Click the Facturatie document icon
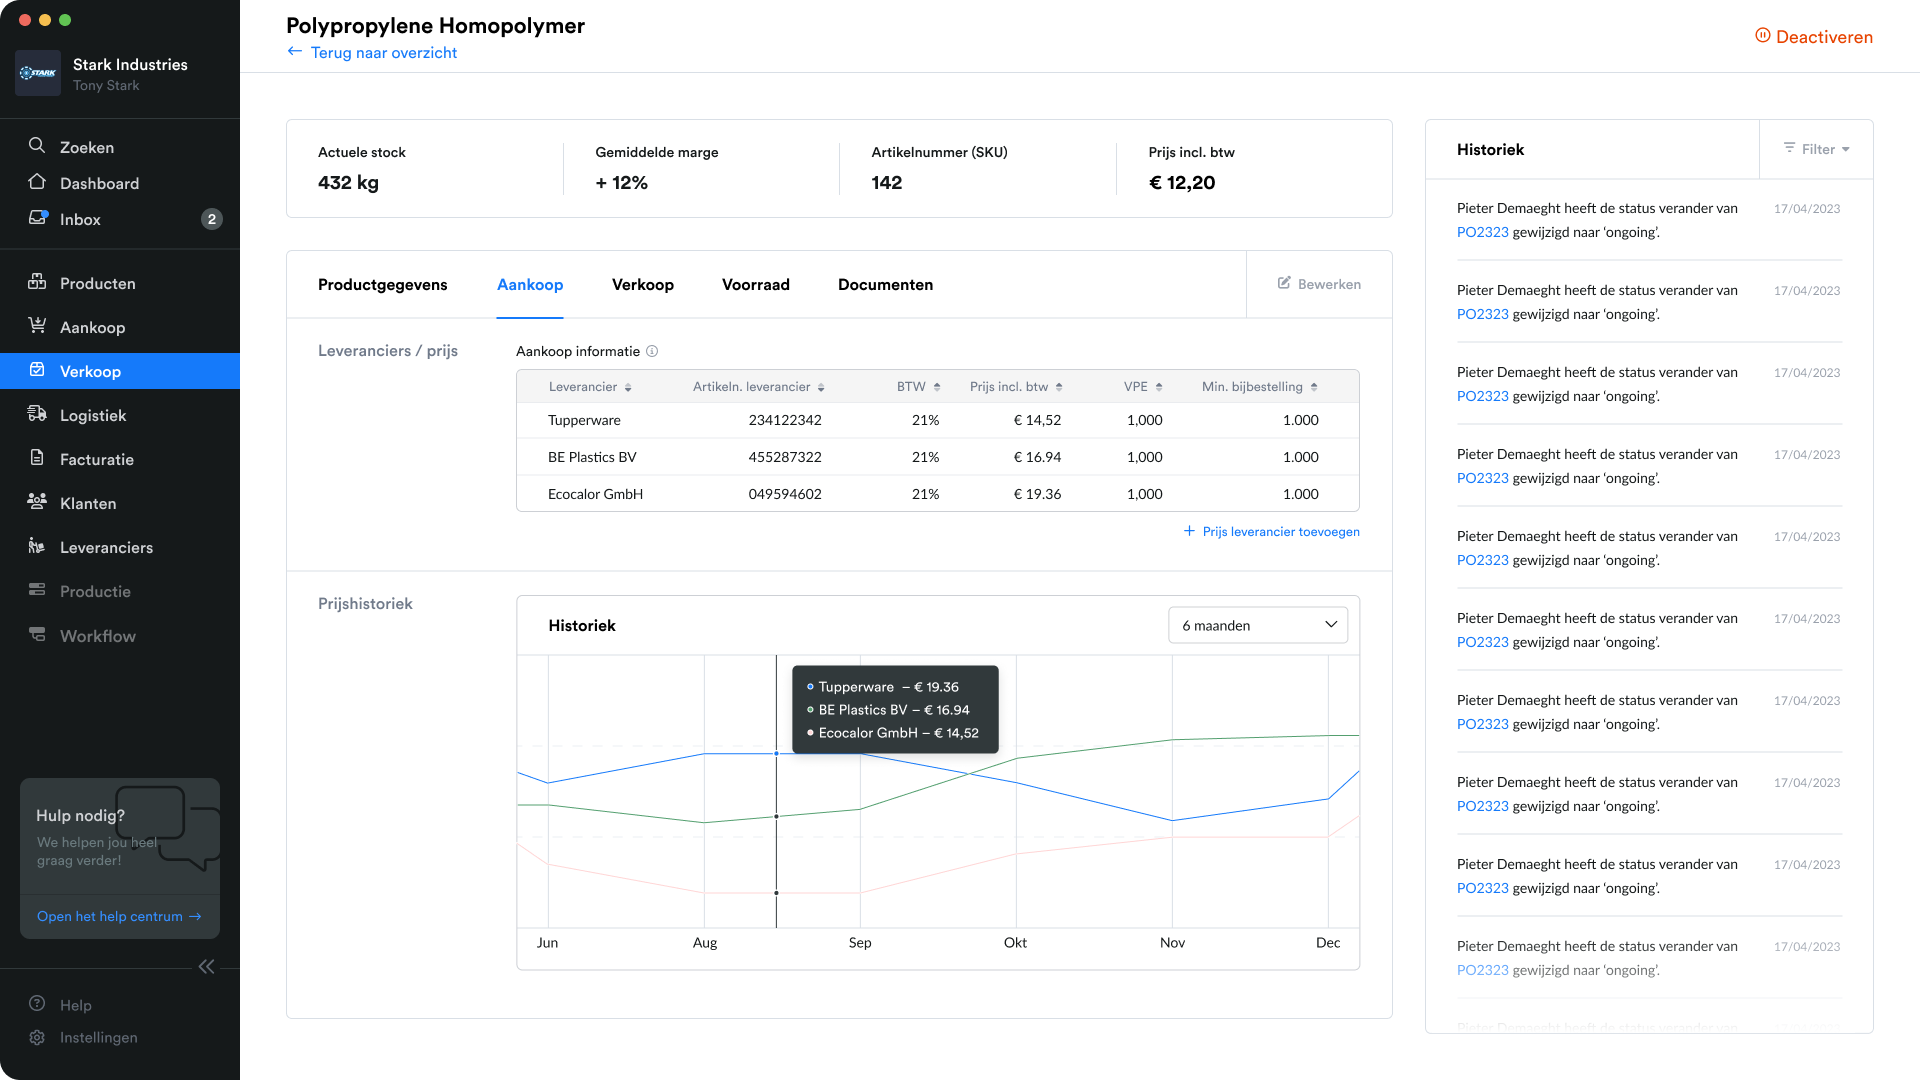This screenshot has width=1920, height=1080. 37,458
